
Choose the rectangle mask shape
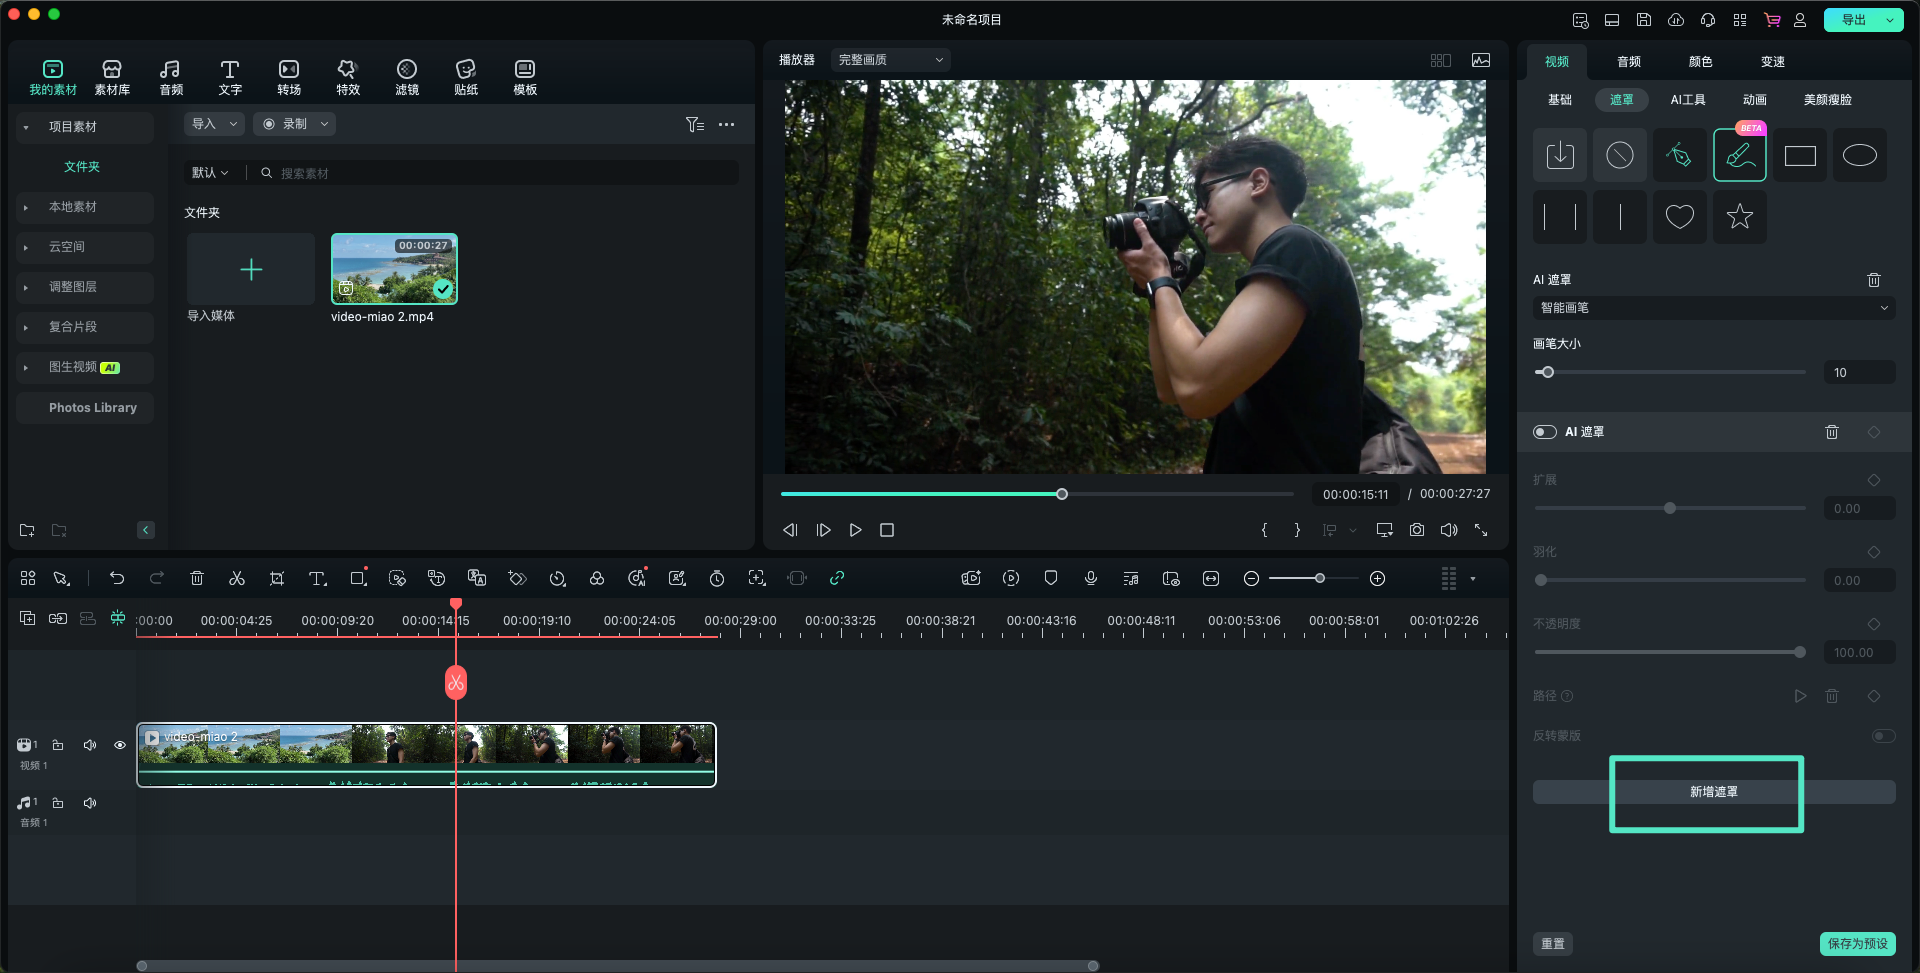[x=1799, y=156]
